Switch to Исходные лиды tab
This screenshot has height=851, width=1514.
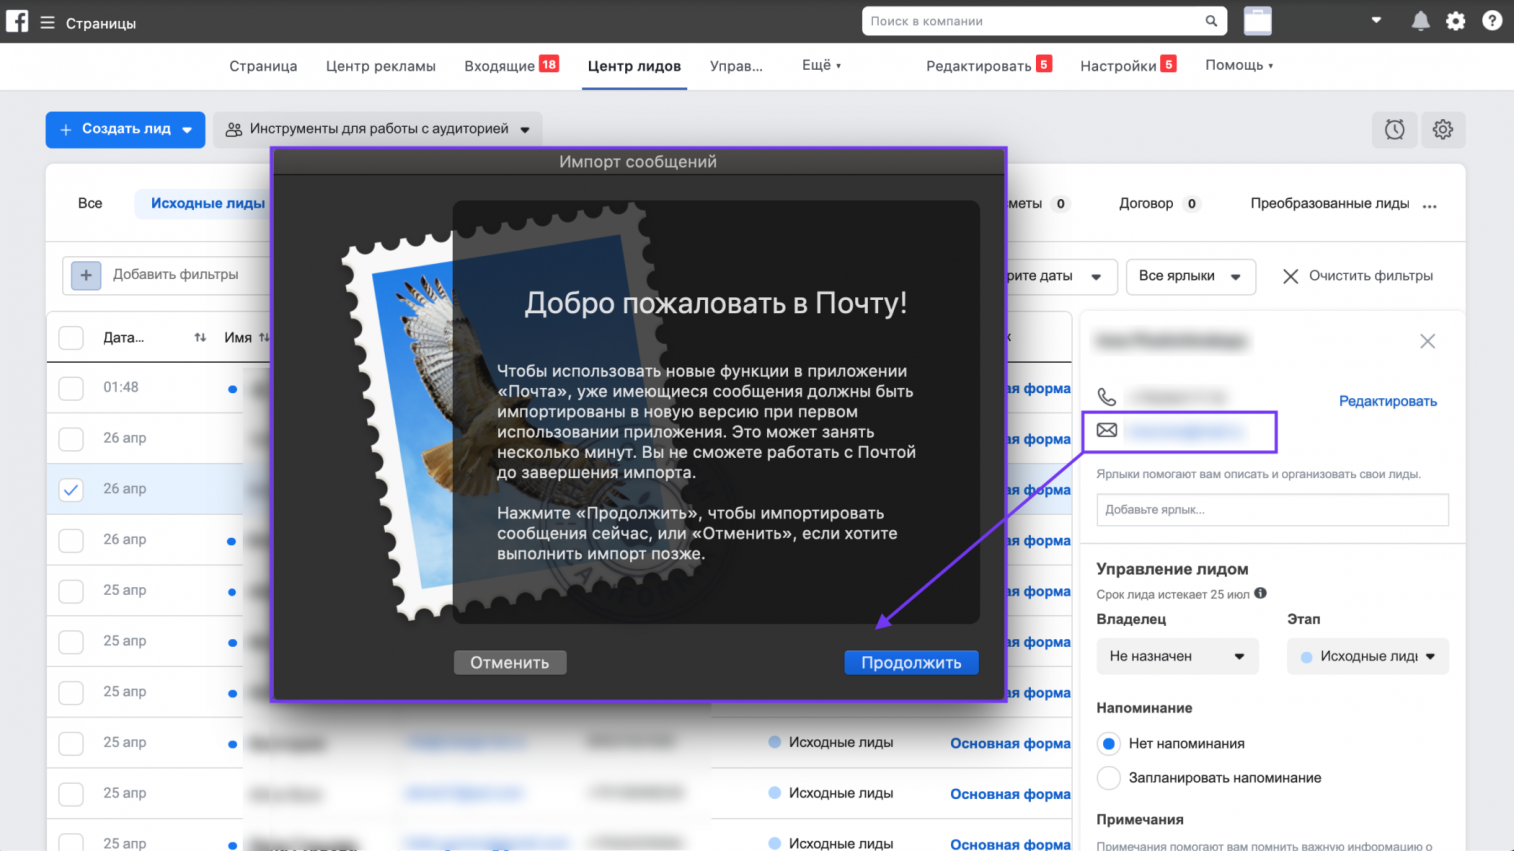(207, 203)
